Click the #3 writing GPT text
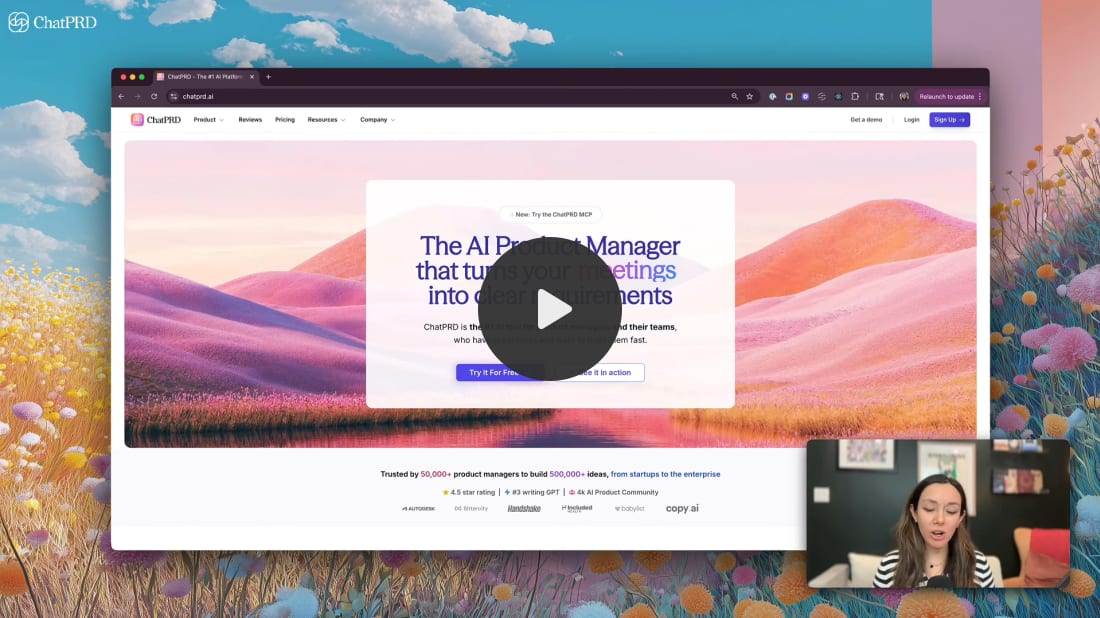 (x=532, y=492)
